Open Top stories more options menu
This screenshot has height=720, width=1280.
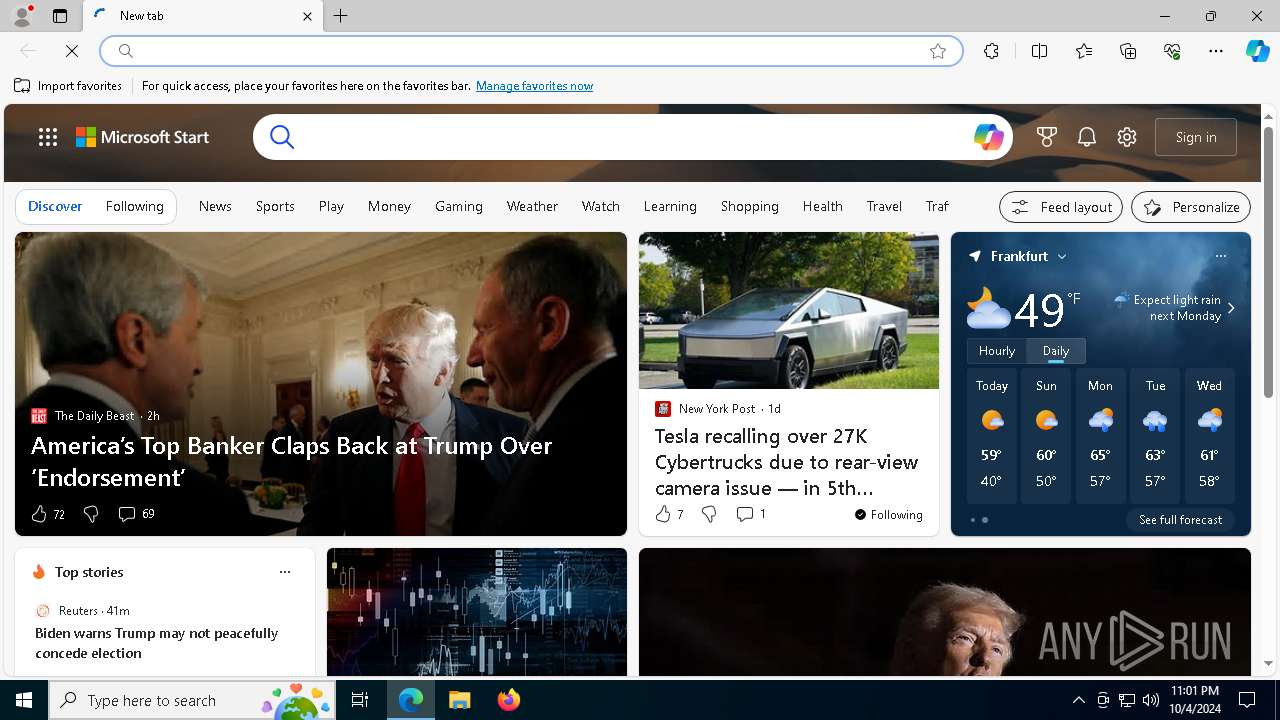click(285, 572)
